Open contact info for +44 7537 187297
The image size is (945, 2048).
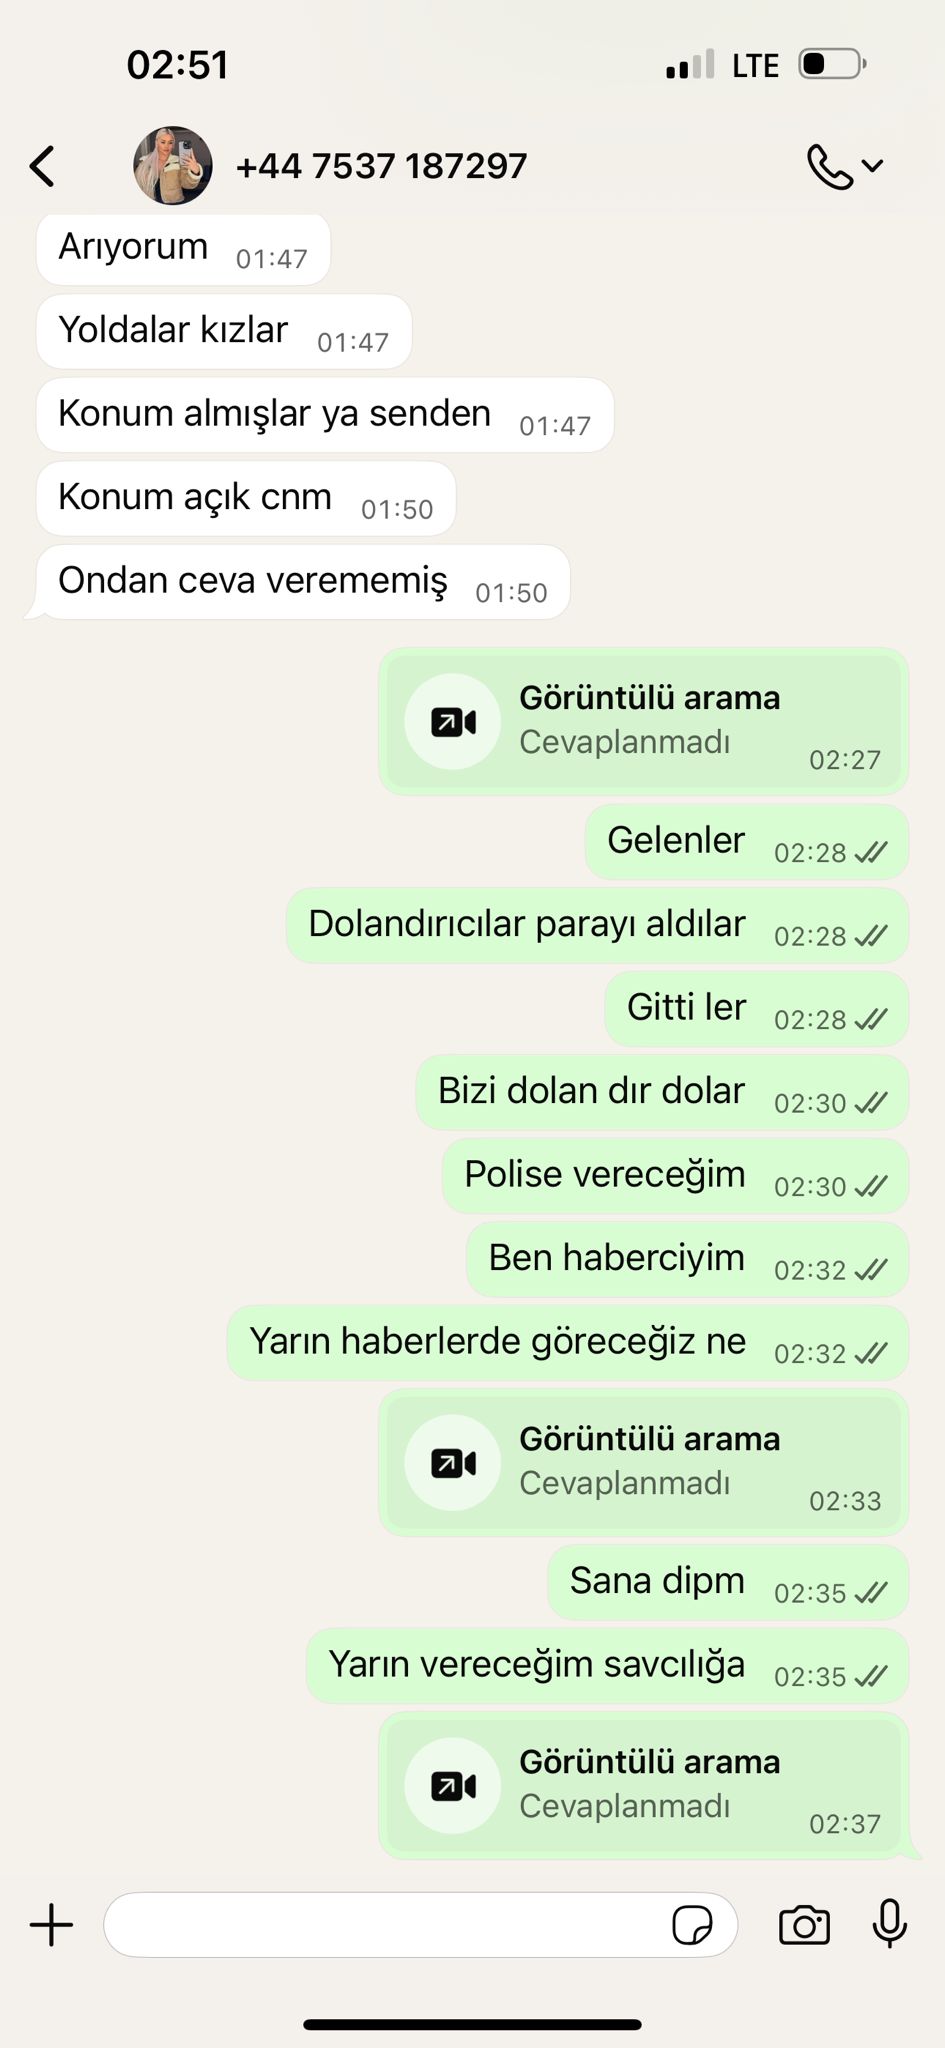(x=381, y=166)
